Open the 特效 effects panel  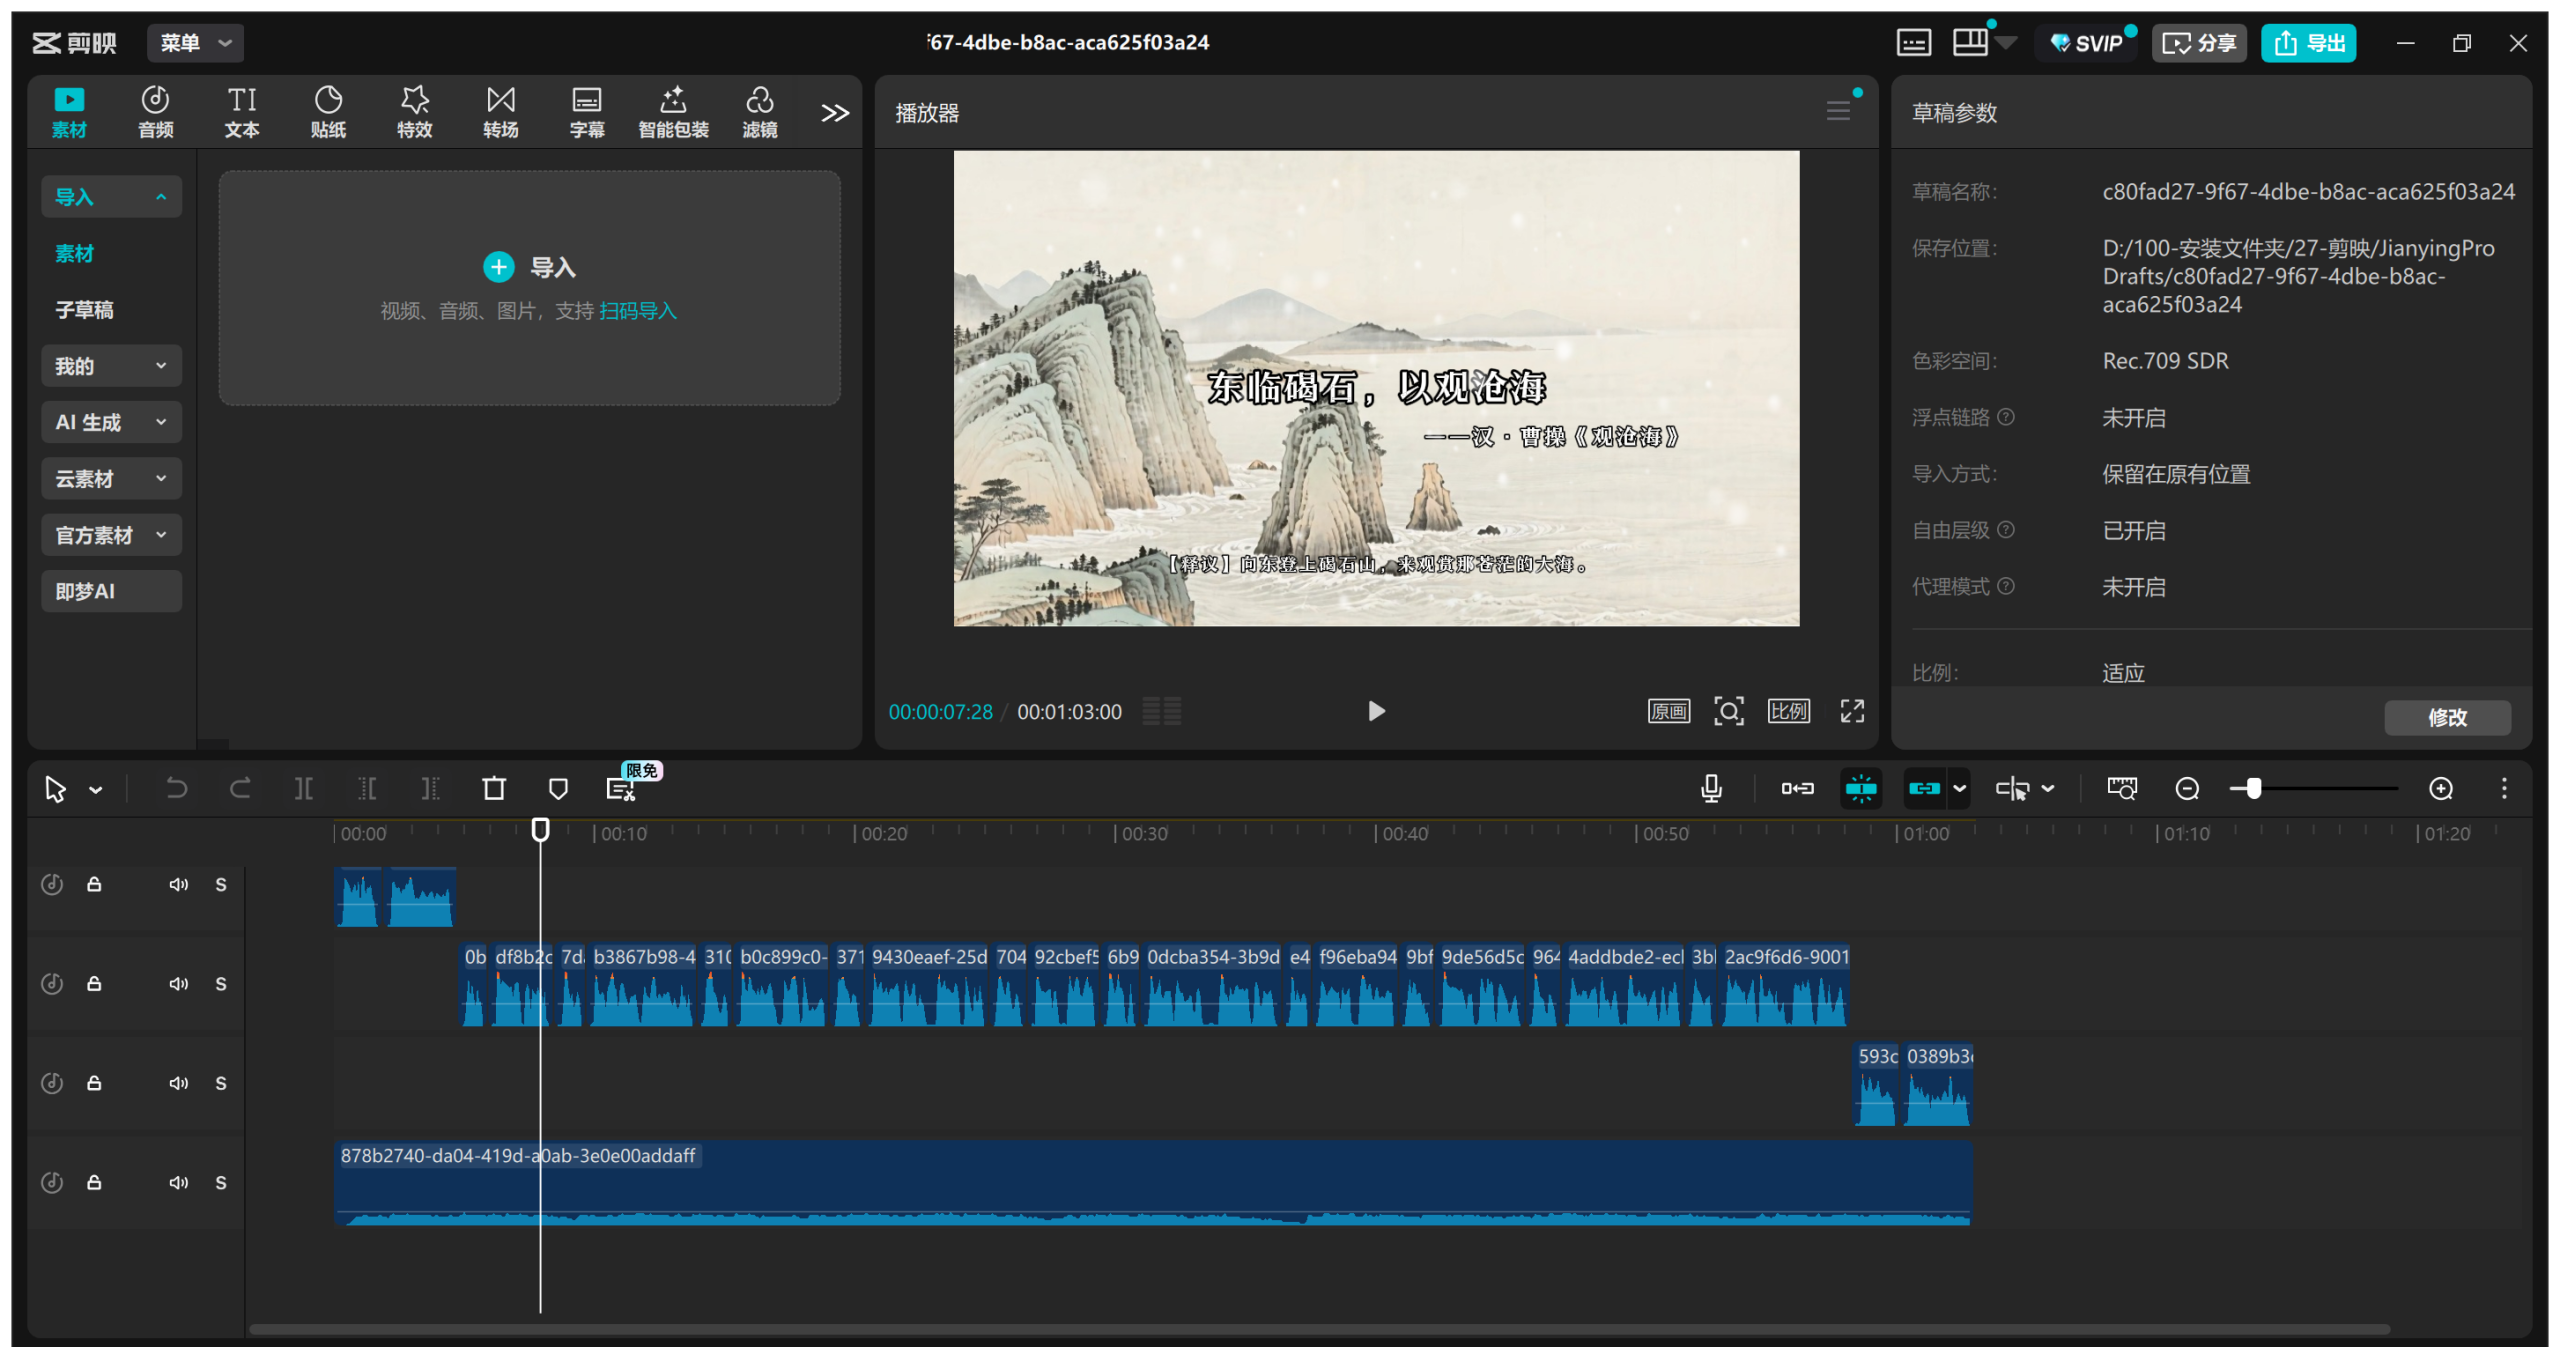click(x=414, y=111)
